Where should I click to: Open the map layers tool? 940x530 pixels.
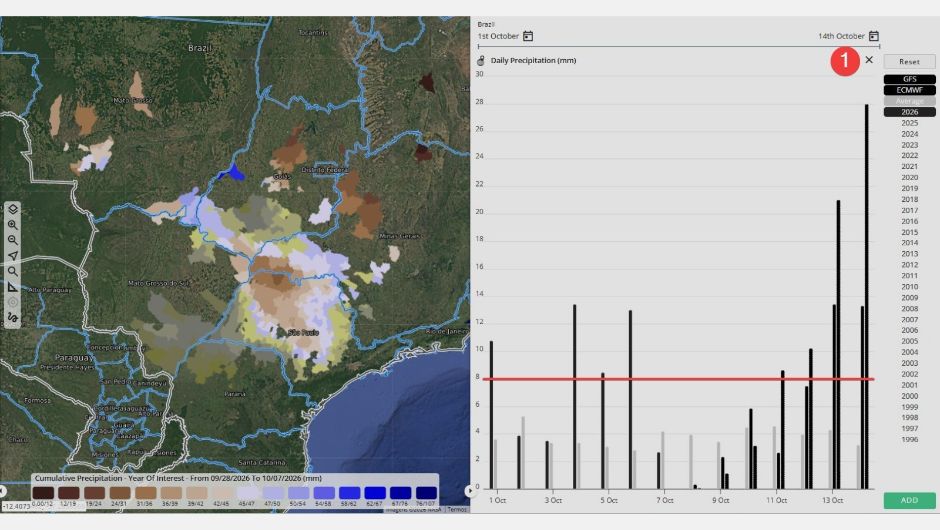(13, 209)
